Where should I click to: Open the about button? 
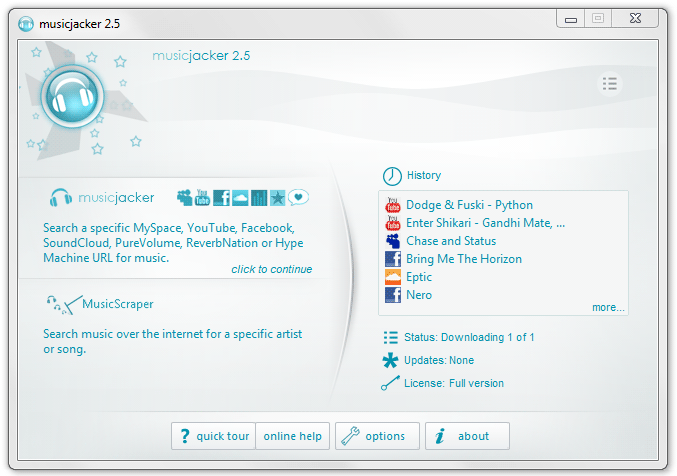coord(467,436)
